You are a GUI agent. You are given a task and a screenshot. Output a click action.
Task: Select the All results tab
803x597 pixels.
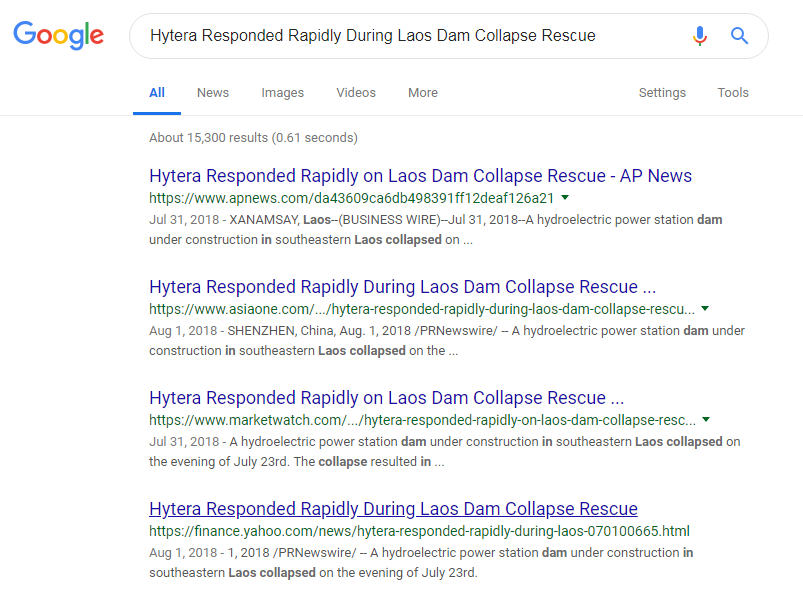(157, 93)
